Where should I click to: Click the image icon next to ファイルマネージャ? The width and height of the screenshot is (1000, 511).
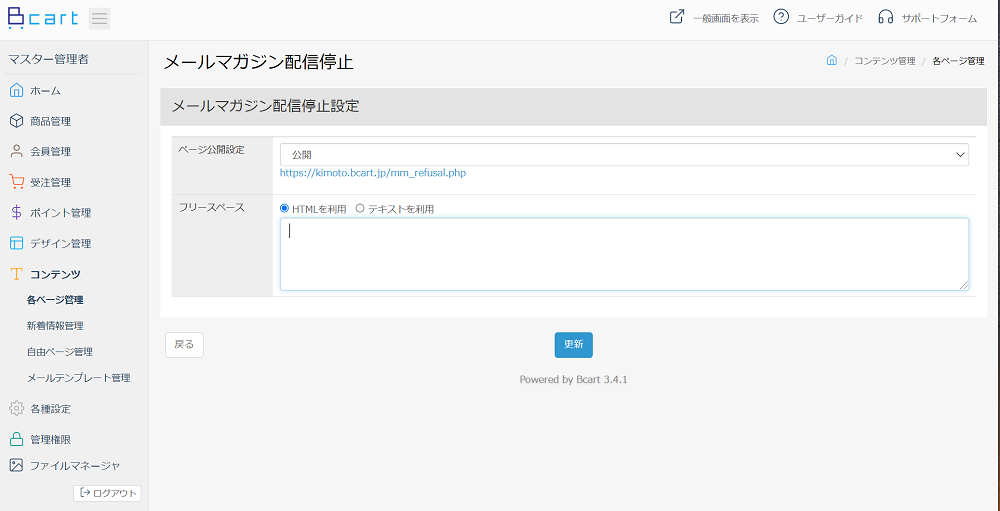[17, 465]
